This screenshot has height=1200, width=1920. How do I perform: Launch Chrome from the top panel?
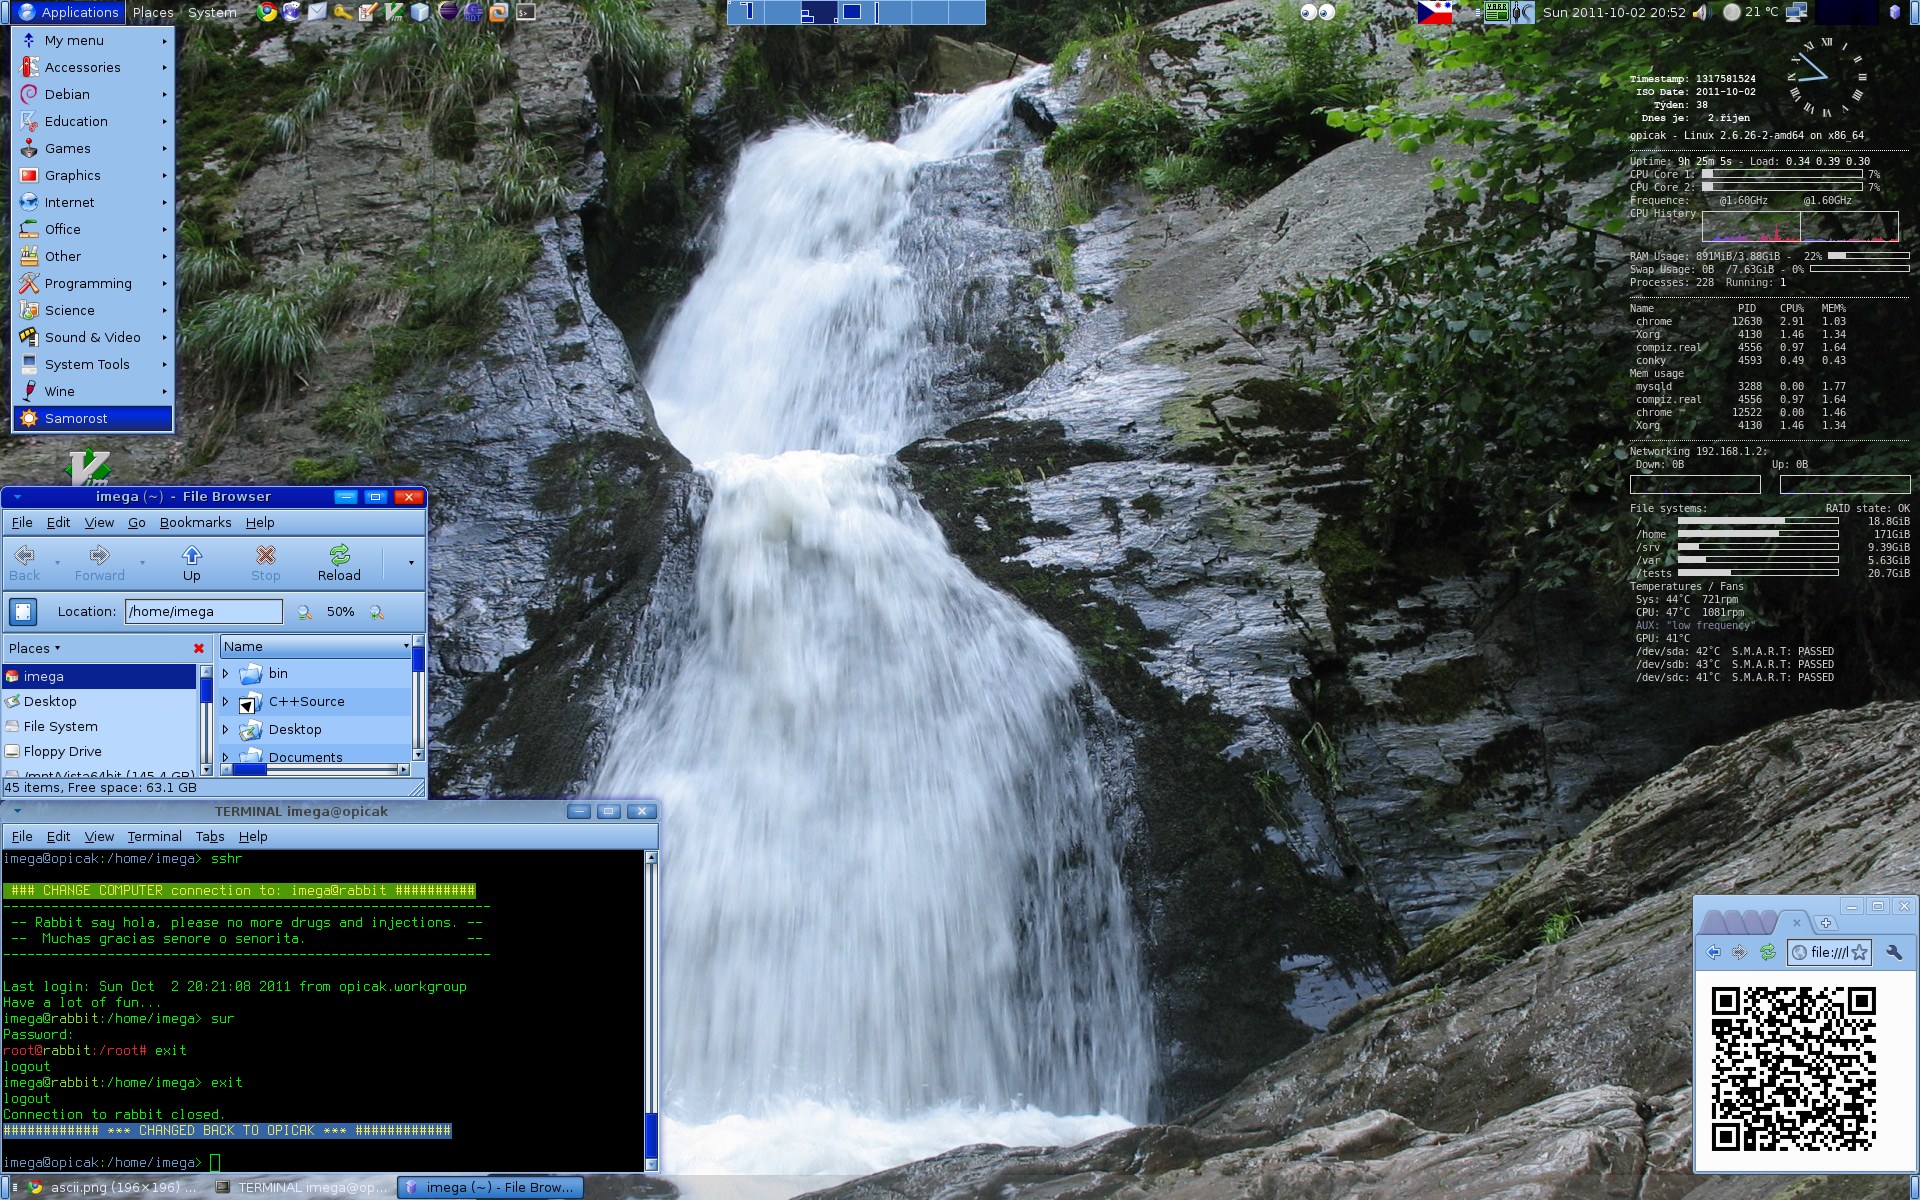266,12
